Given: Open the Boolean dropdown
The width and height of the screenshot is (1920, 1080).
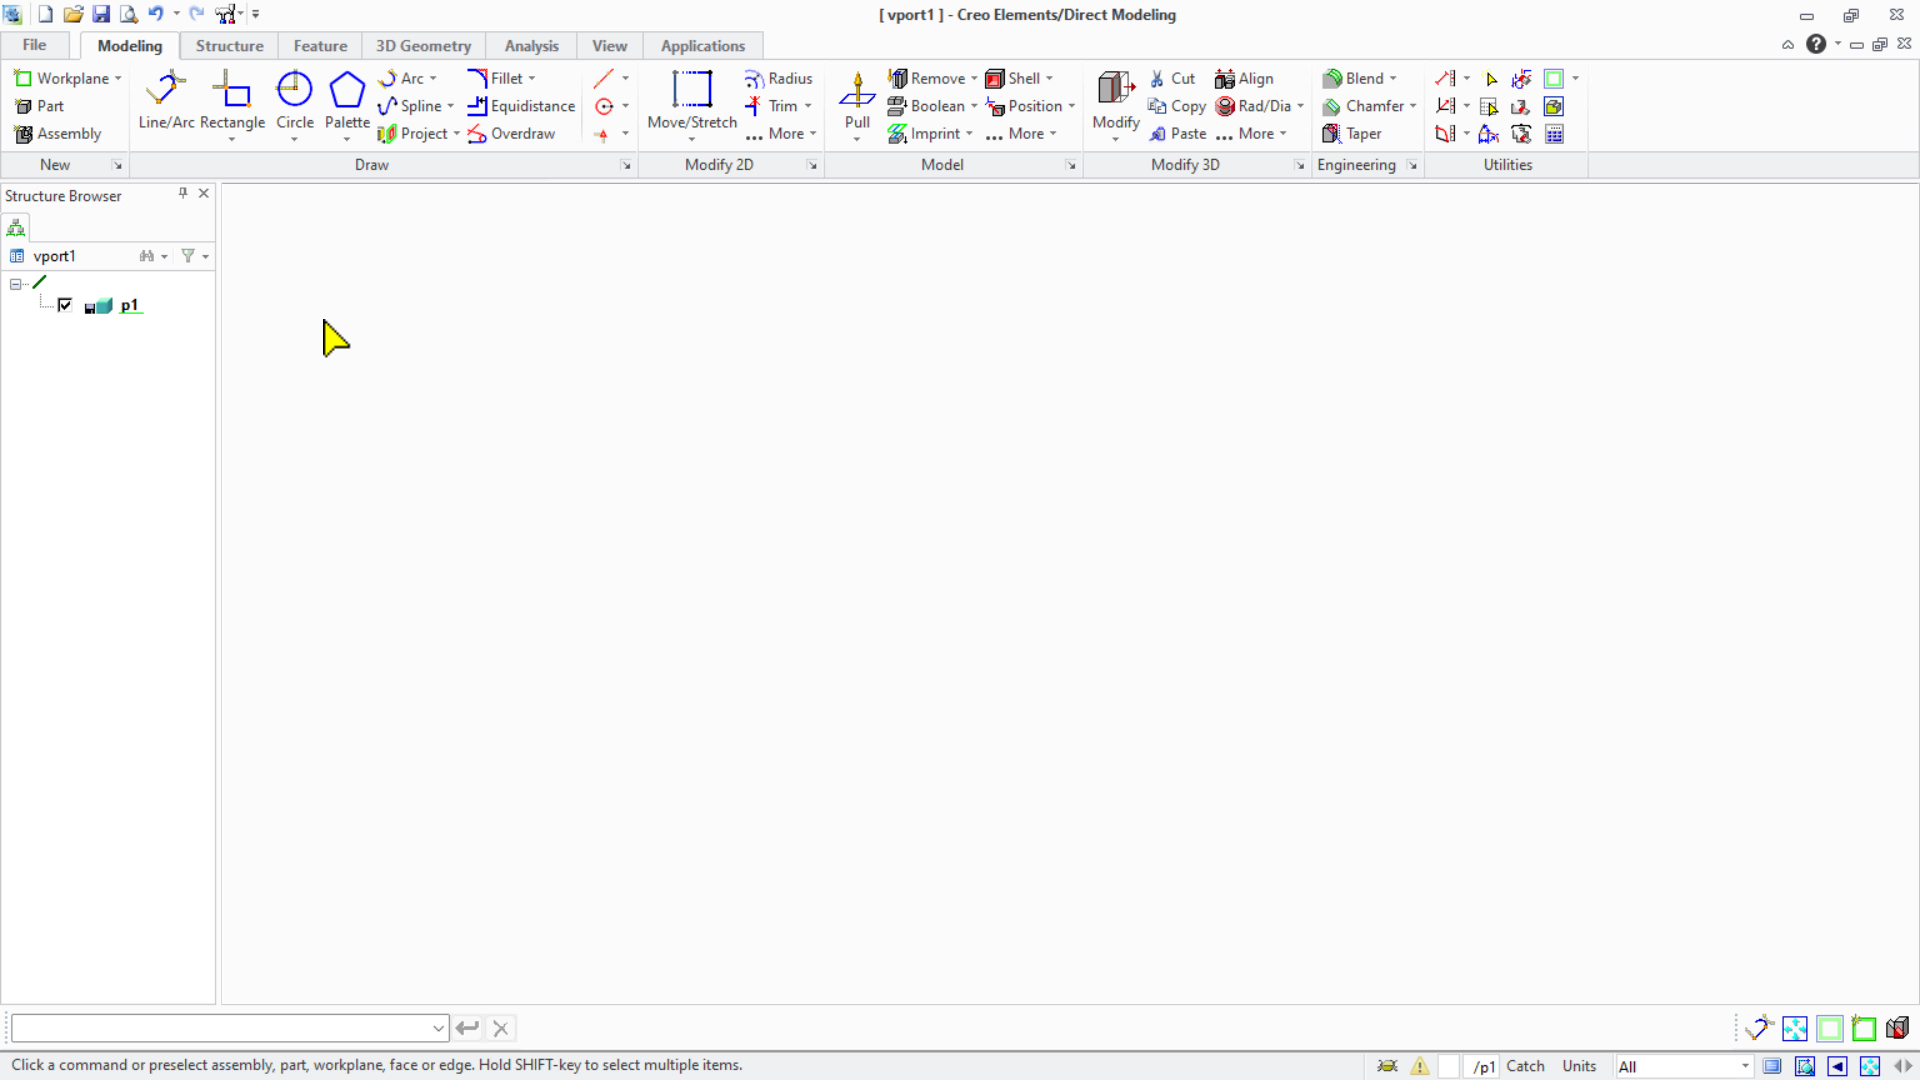Looking at the screenshot, I should [974, 106].
